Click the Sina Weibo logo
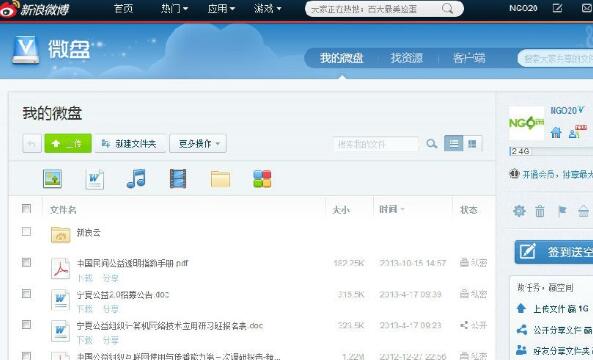Viewport: 593px width, 360px height. (35, 9)
